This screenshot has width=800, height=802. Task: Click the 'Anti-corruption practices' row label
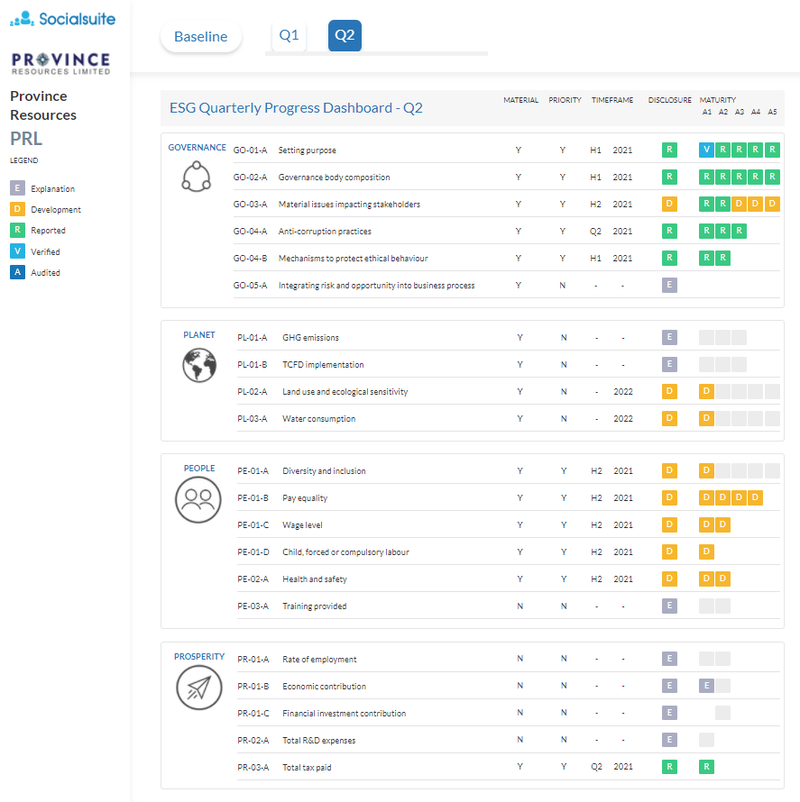[x=325, y=232]
